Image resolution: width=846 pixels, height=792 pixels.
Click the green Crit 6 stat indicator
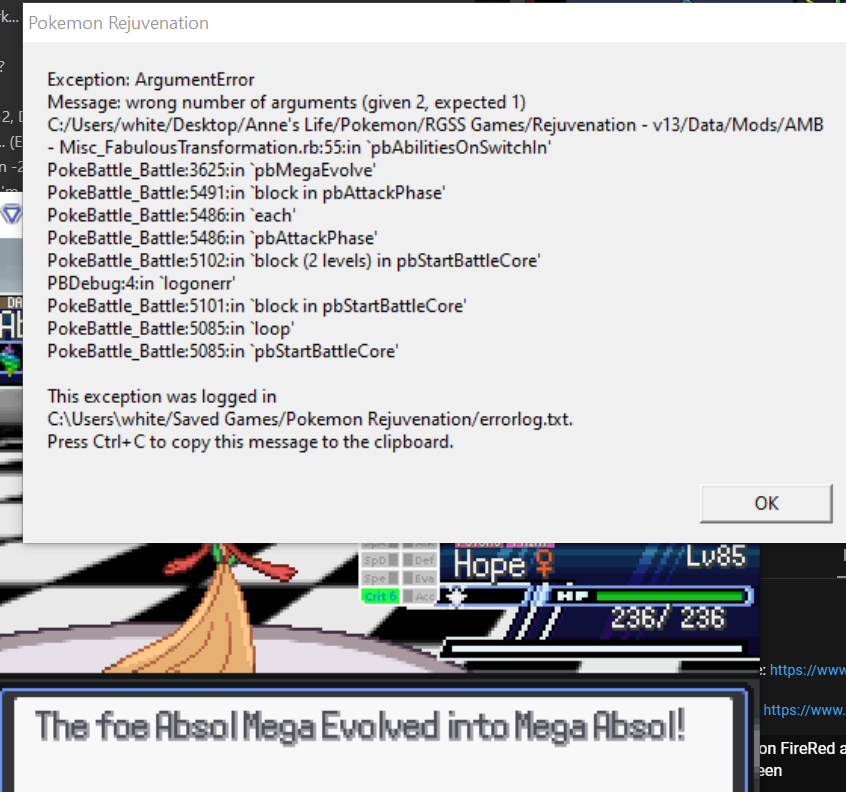coord(380,596)
